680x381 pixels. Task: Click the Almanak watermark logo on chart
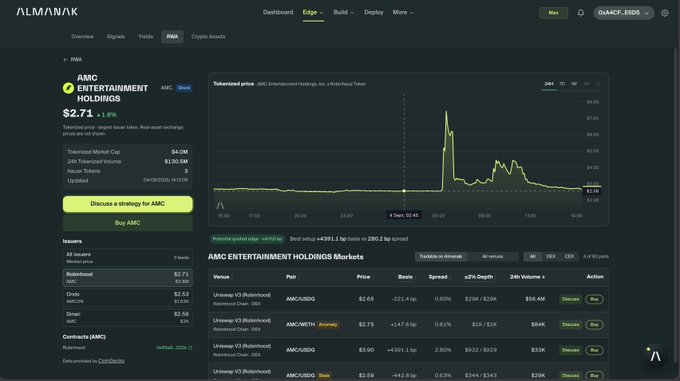(x=220, y=205)
